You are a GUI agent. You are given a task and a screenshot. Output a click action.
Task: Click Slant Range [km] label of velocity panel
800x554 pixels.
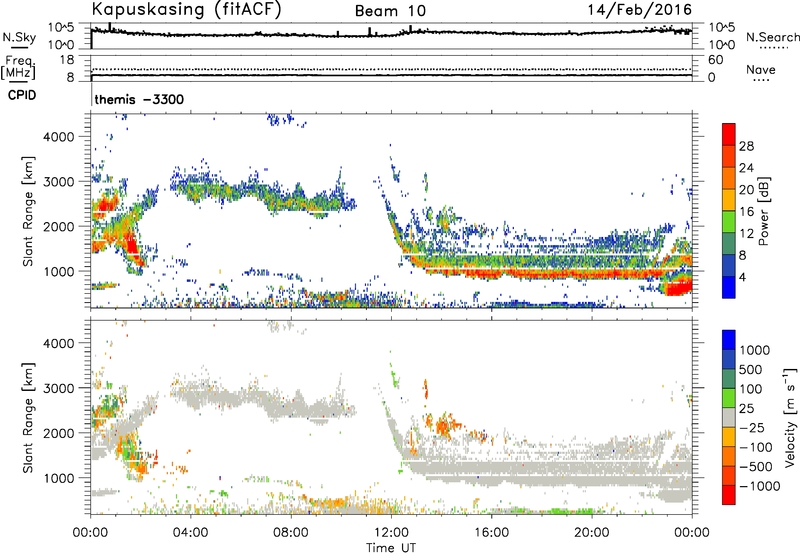[x=28, y=418]
